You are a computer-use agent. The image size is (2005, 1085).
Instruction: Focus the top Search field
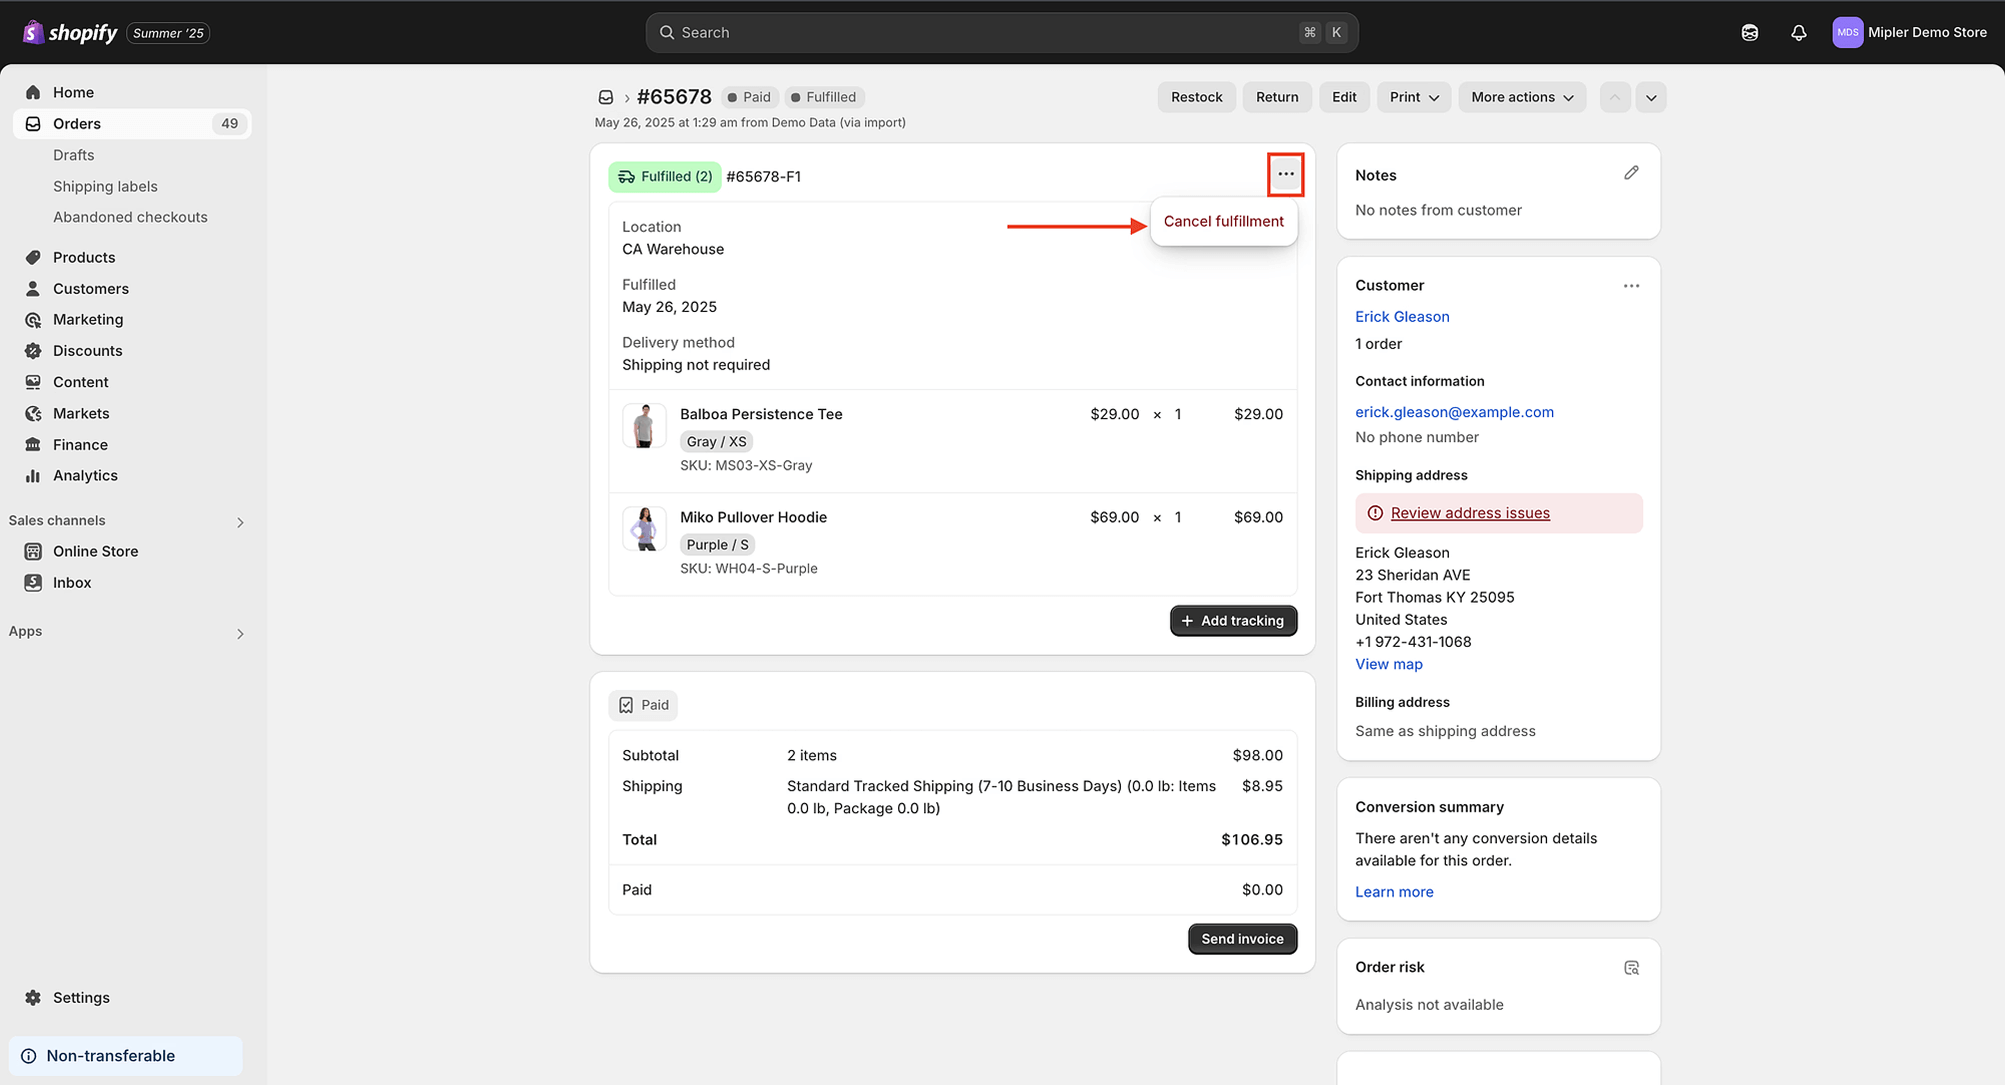(1000, 33)
